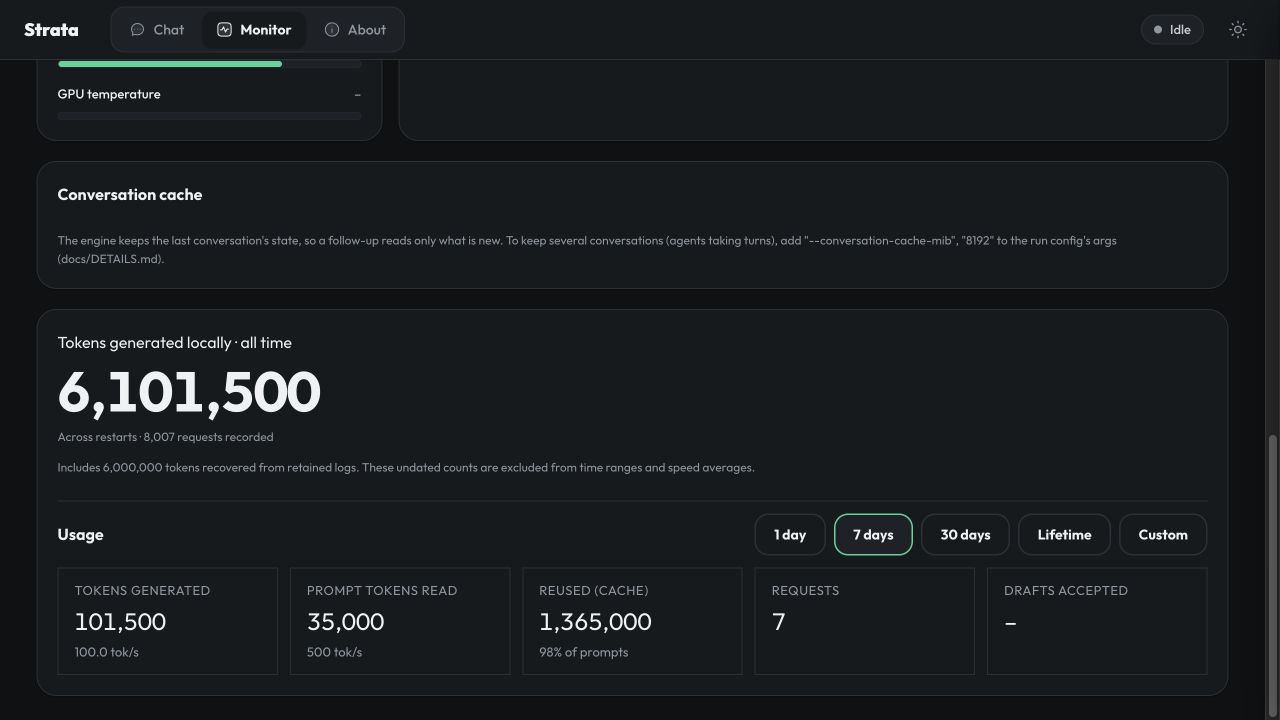Toggle light theme with sun icon

(1238, 30)
